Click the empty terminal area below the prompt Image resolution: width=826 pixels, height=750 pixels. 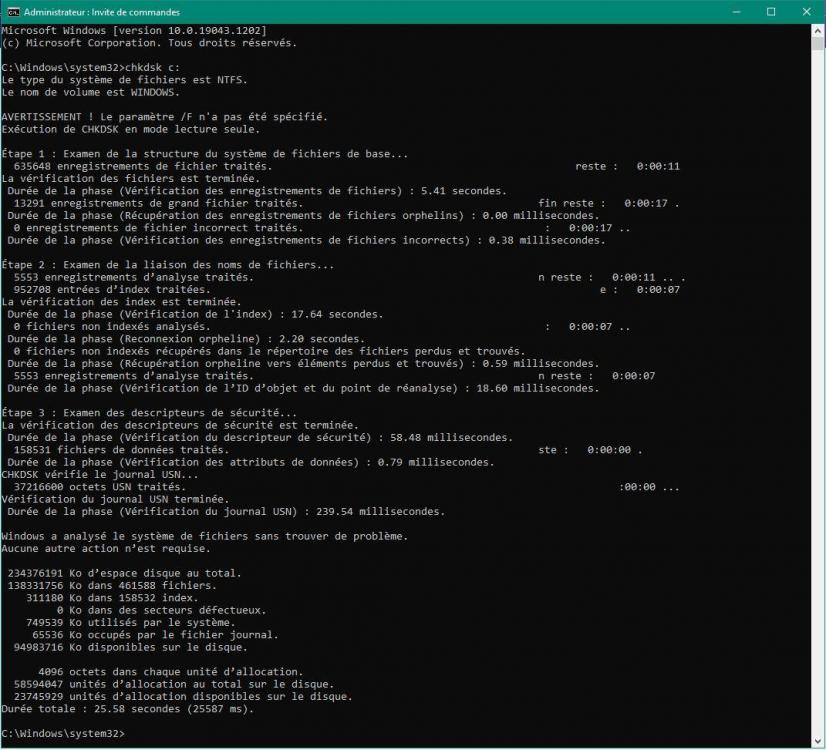click(400, 742)
